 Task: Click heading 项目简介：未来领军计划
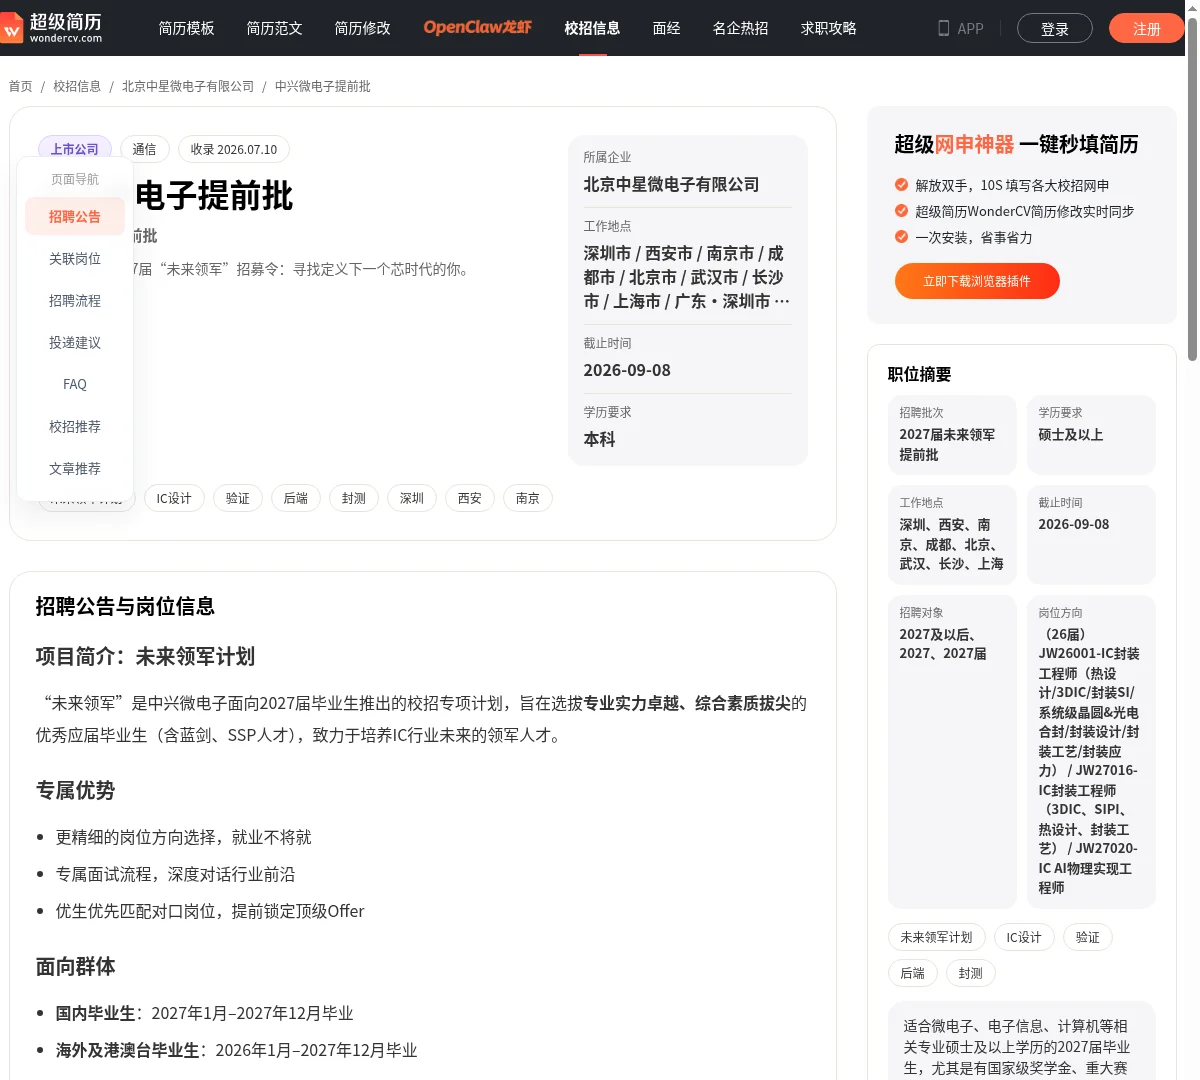[145, 656]
